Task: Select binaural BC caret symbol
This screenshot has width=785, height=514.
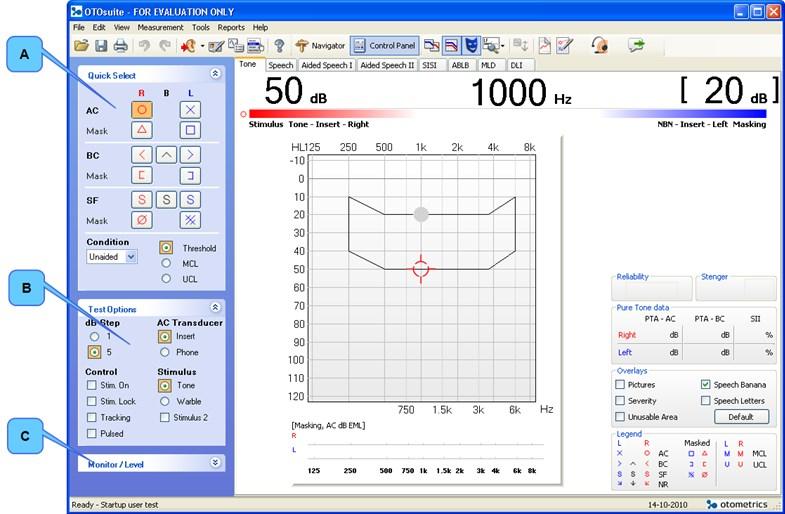Action: (x=166, y=155)
